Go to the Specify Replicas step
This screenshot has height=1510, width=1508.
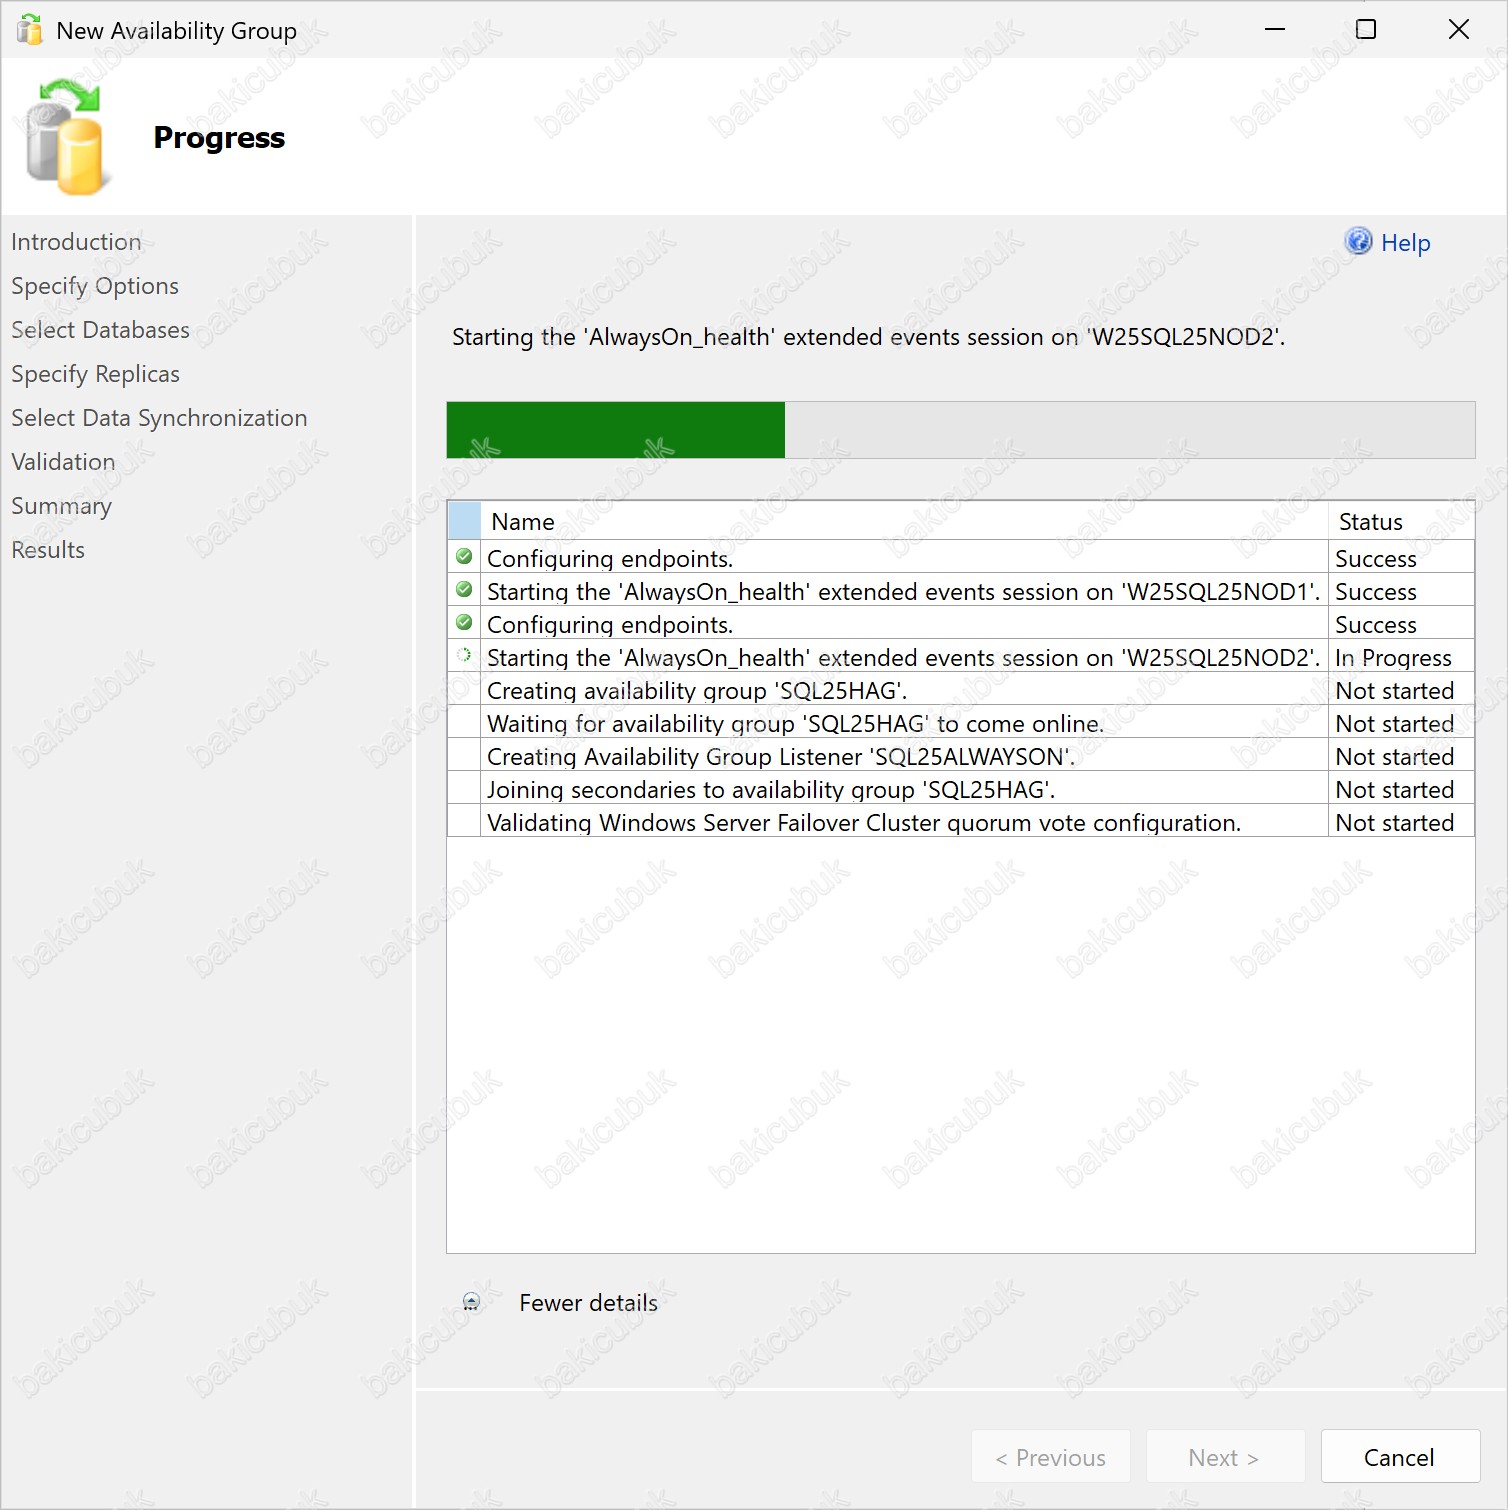pos(95,374)
